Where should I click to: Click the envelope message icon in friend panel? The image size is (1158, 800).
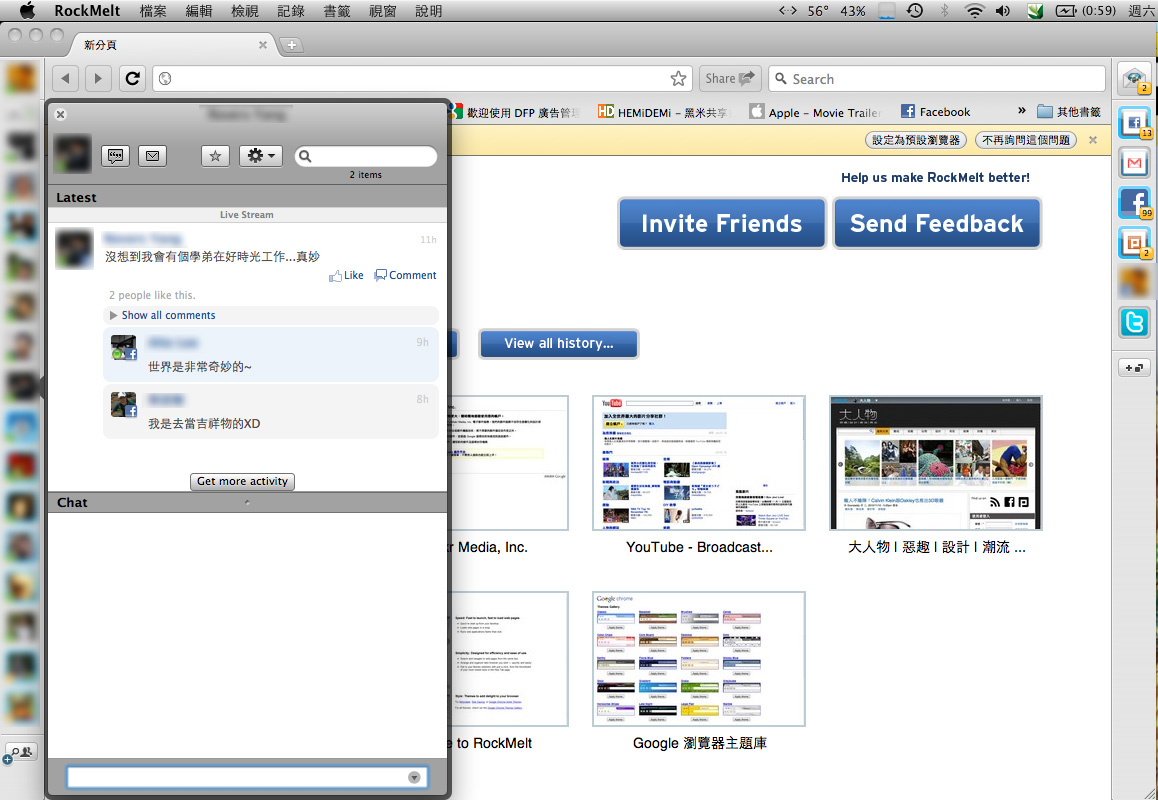point(152,156)
